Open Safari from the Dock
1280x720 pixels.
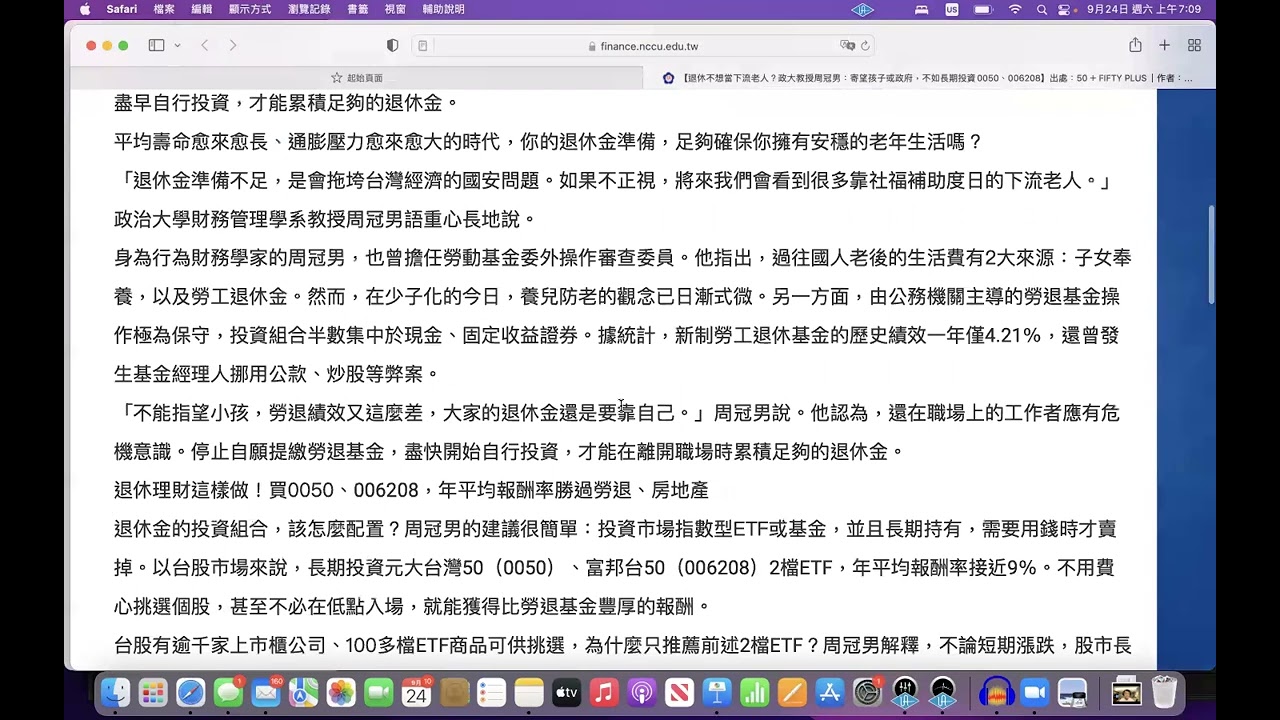[190, 692]
